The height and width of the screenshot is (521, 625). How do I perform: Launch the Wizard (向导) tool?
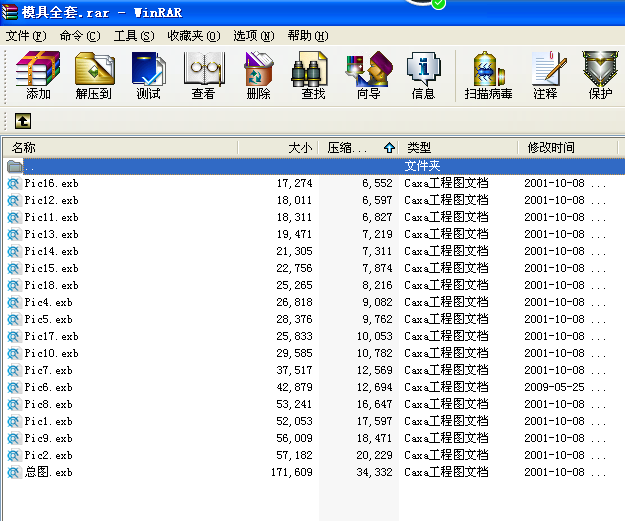pos(369,75)
